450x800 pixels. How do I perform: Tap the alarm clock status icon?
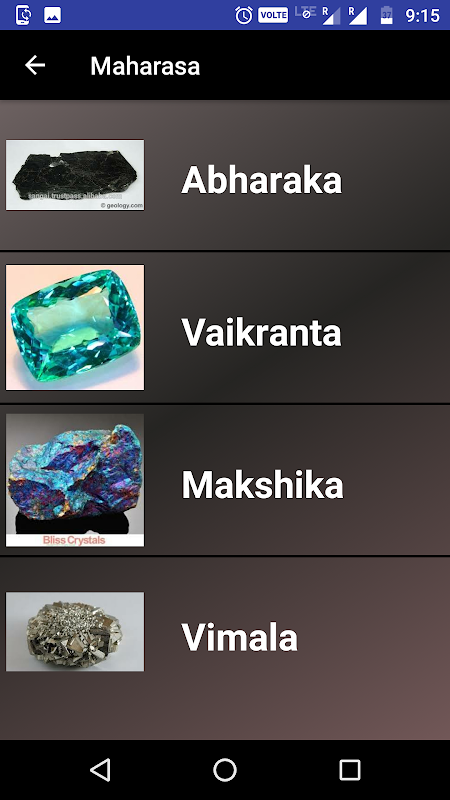(244, 15)
